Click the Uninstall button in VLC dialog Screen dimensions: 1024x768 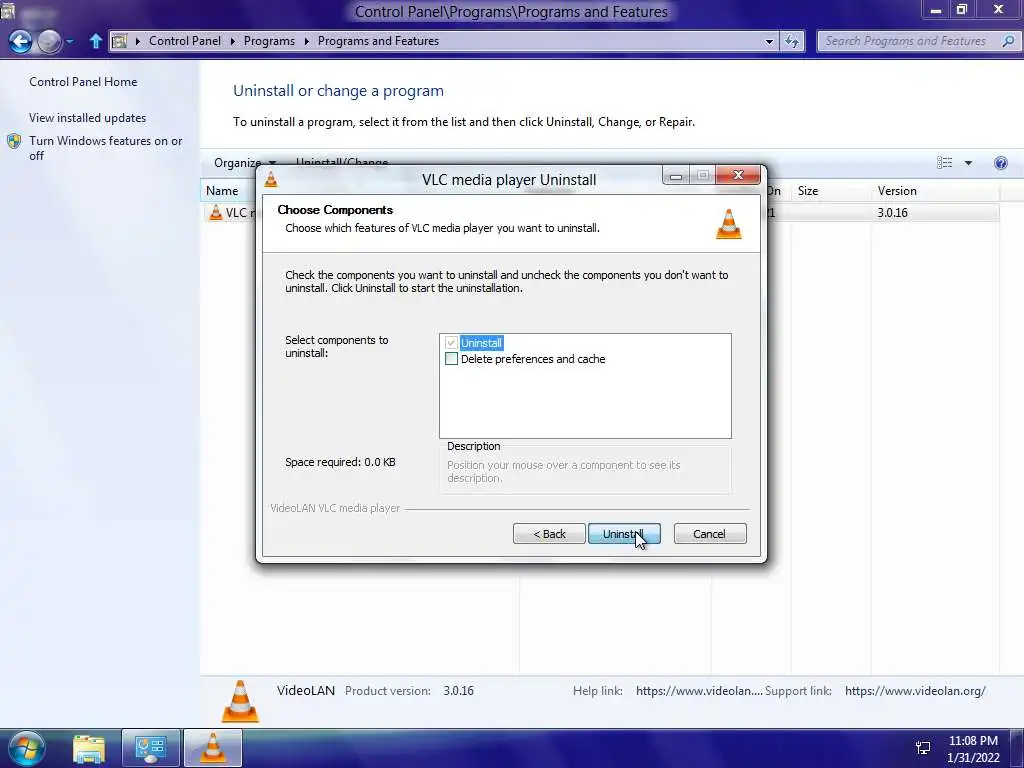tap(624, 534)
